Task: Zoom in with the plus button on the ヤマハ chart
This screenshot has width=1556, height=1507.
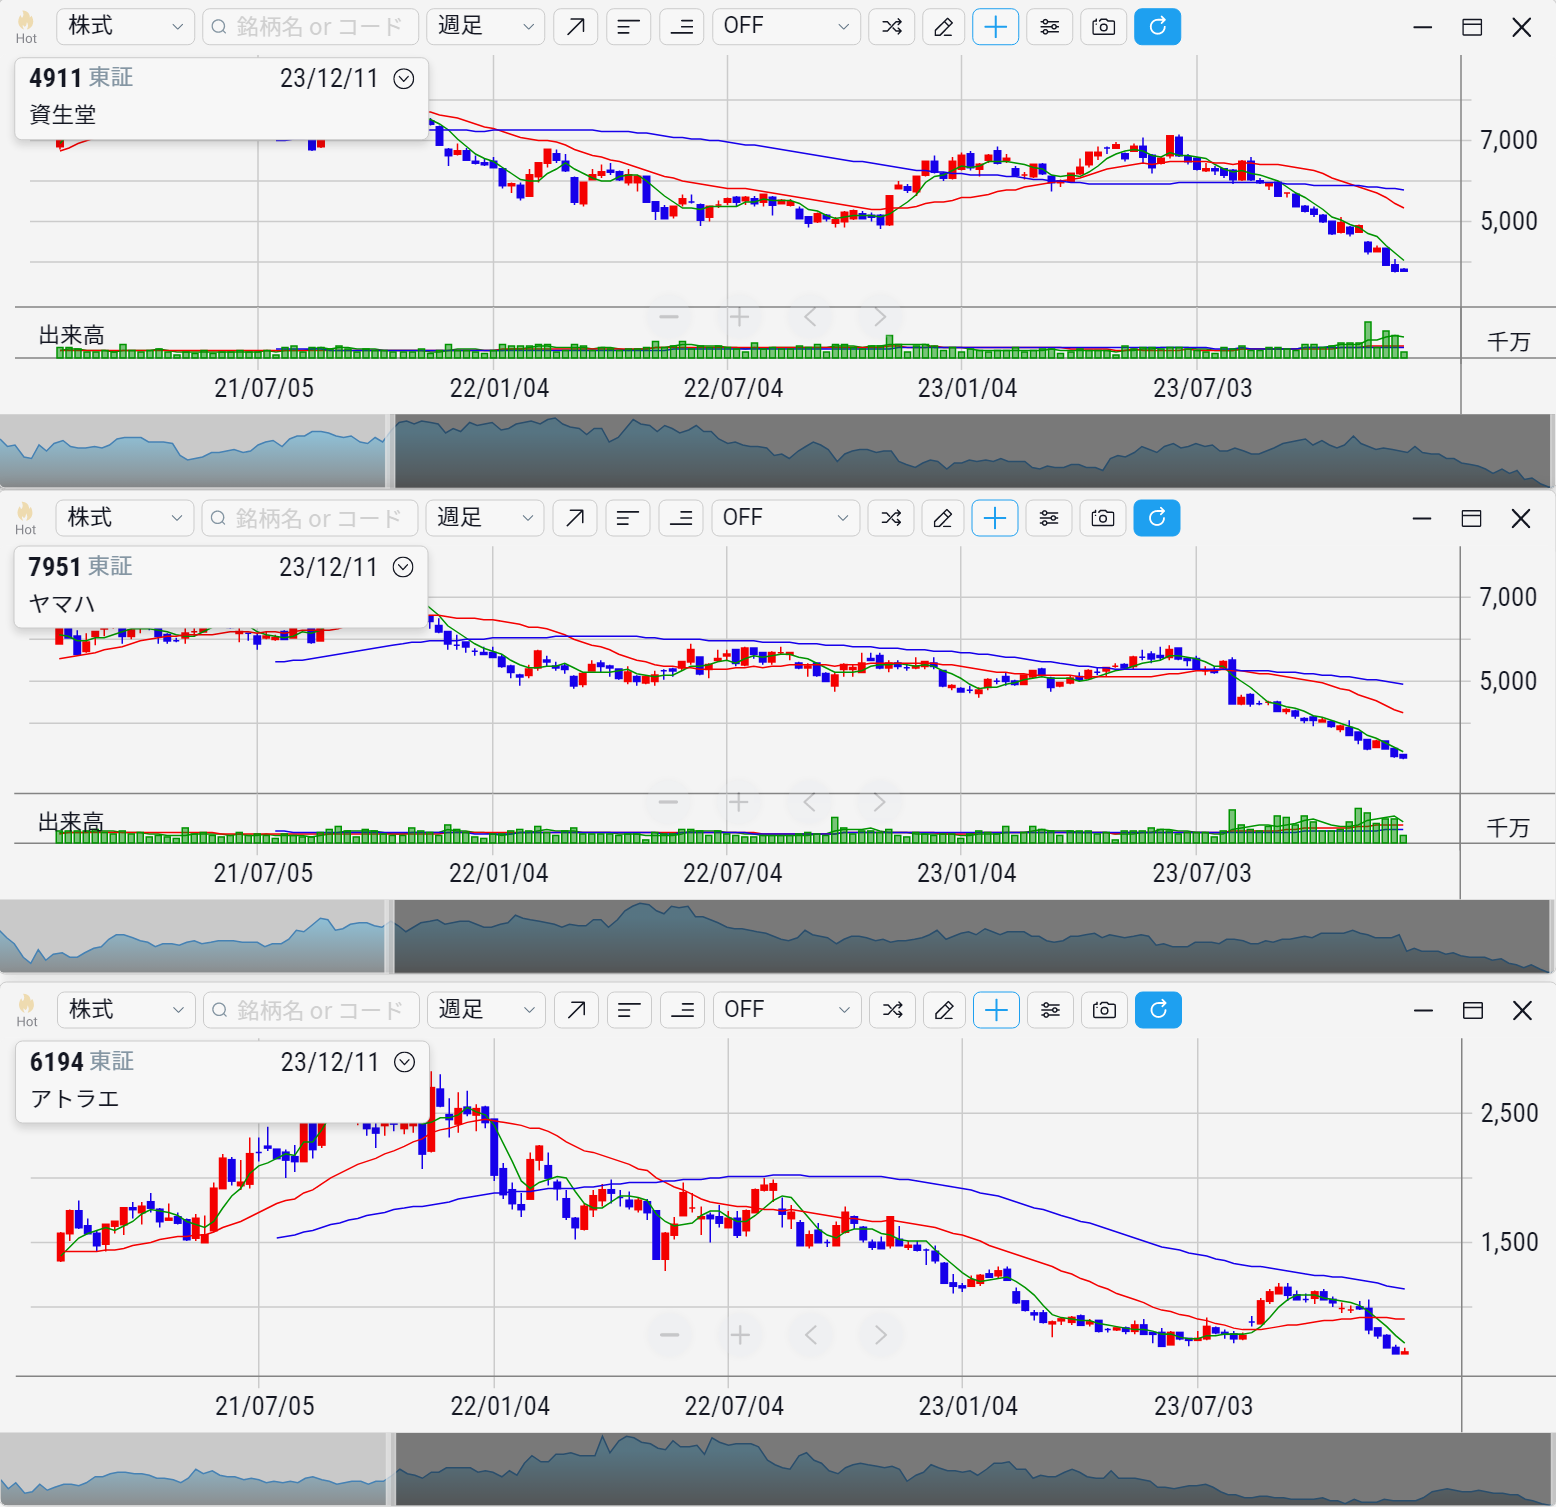Action: 739,802
